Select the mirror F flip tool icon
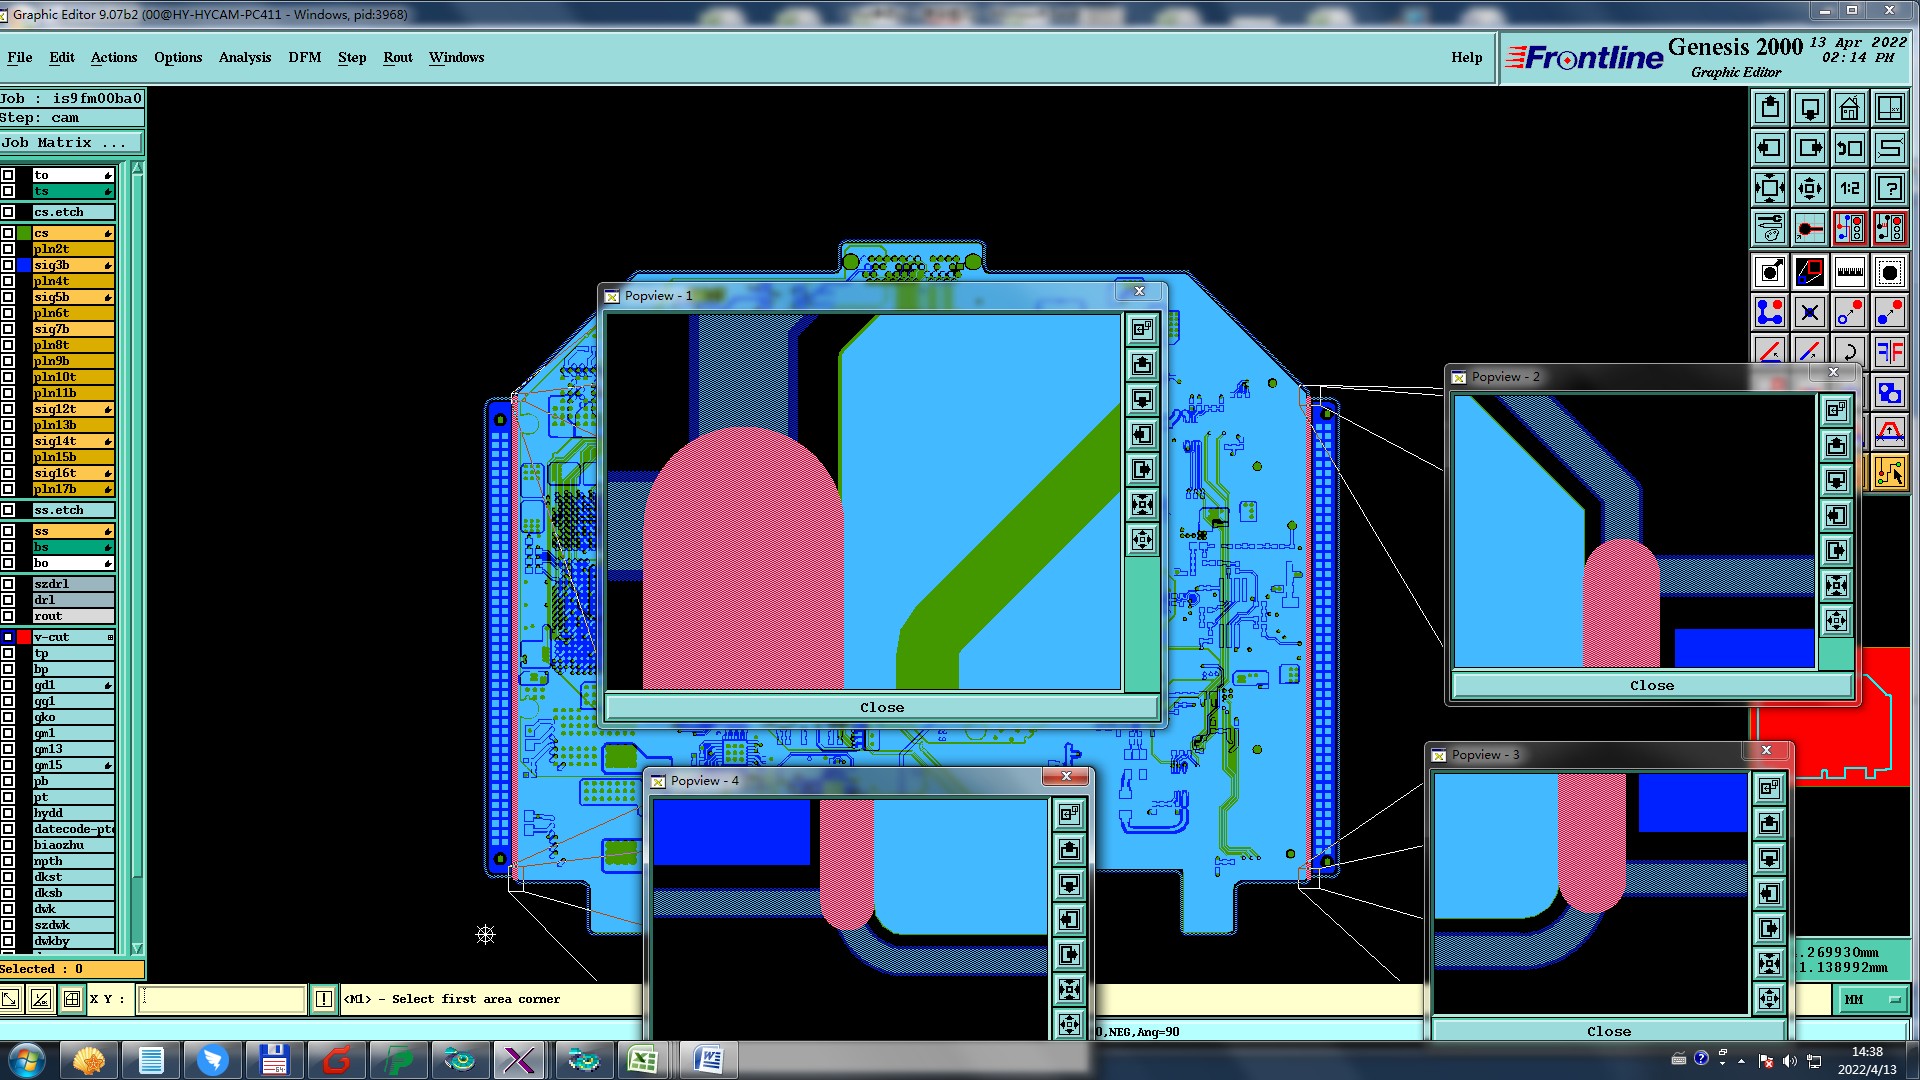This screenshot has height=1080, width=1920. point(1889,352)
